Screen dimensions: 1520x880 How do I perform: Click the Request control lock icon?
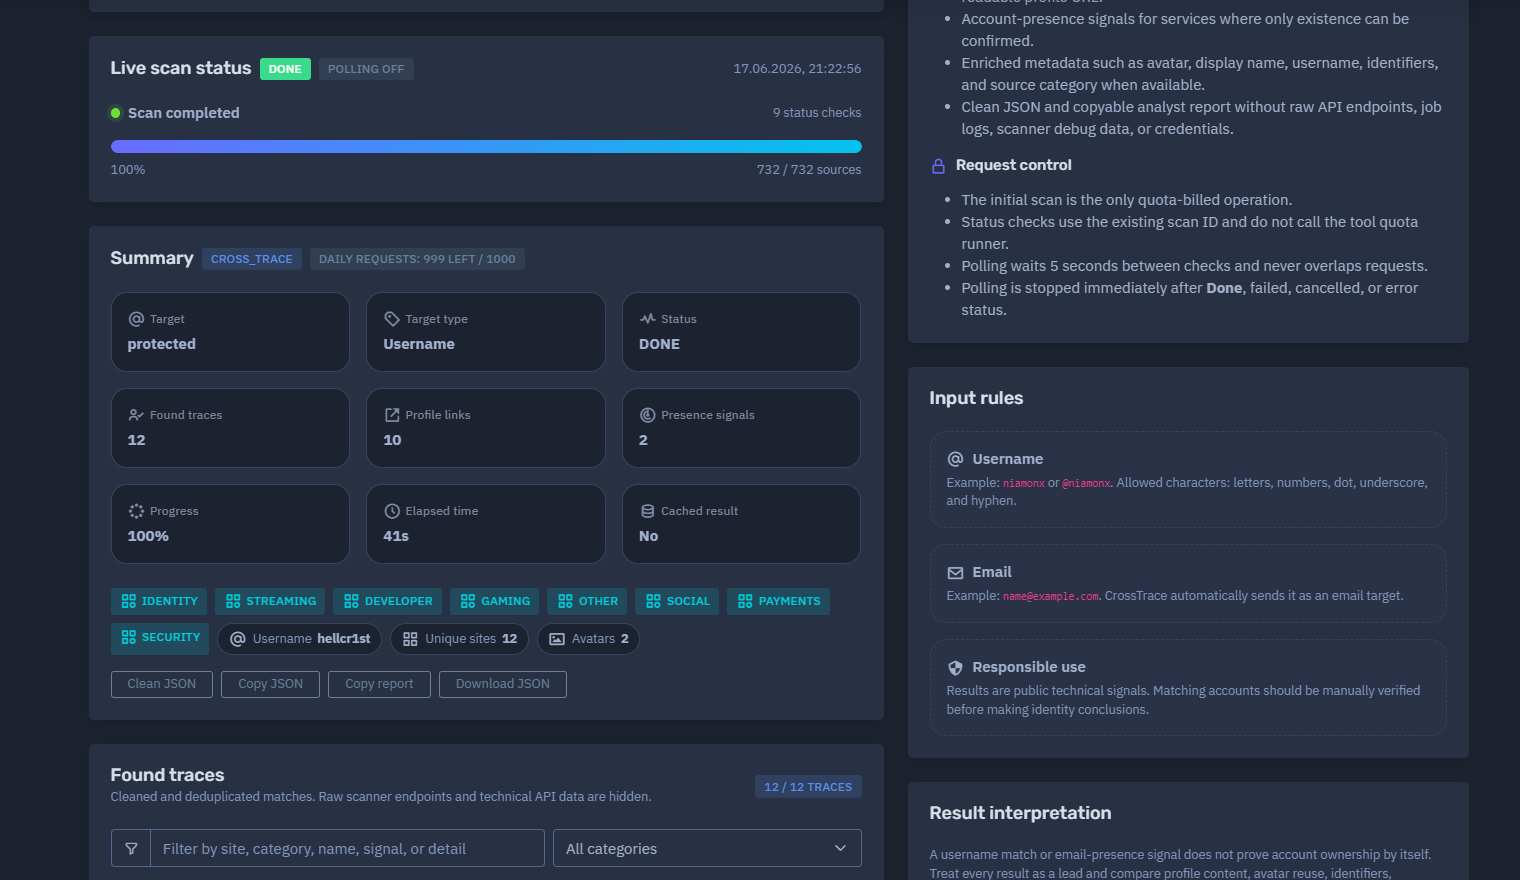[938, 166]
